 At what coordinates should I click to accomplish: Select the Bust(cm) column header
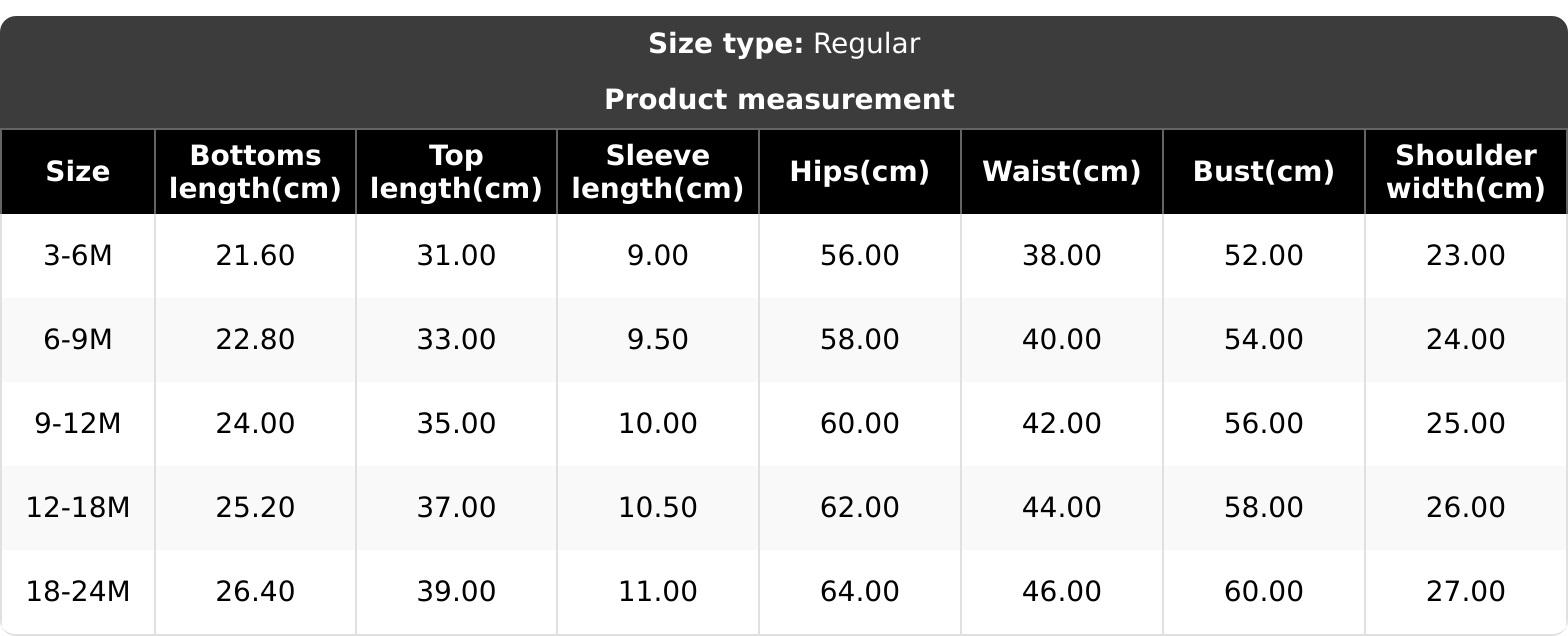pos(1263,172)
